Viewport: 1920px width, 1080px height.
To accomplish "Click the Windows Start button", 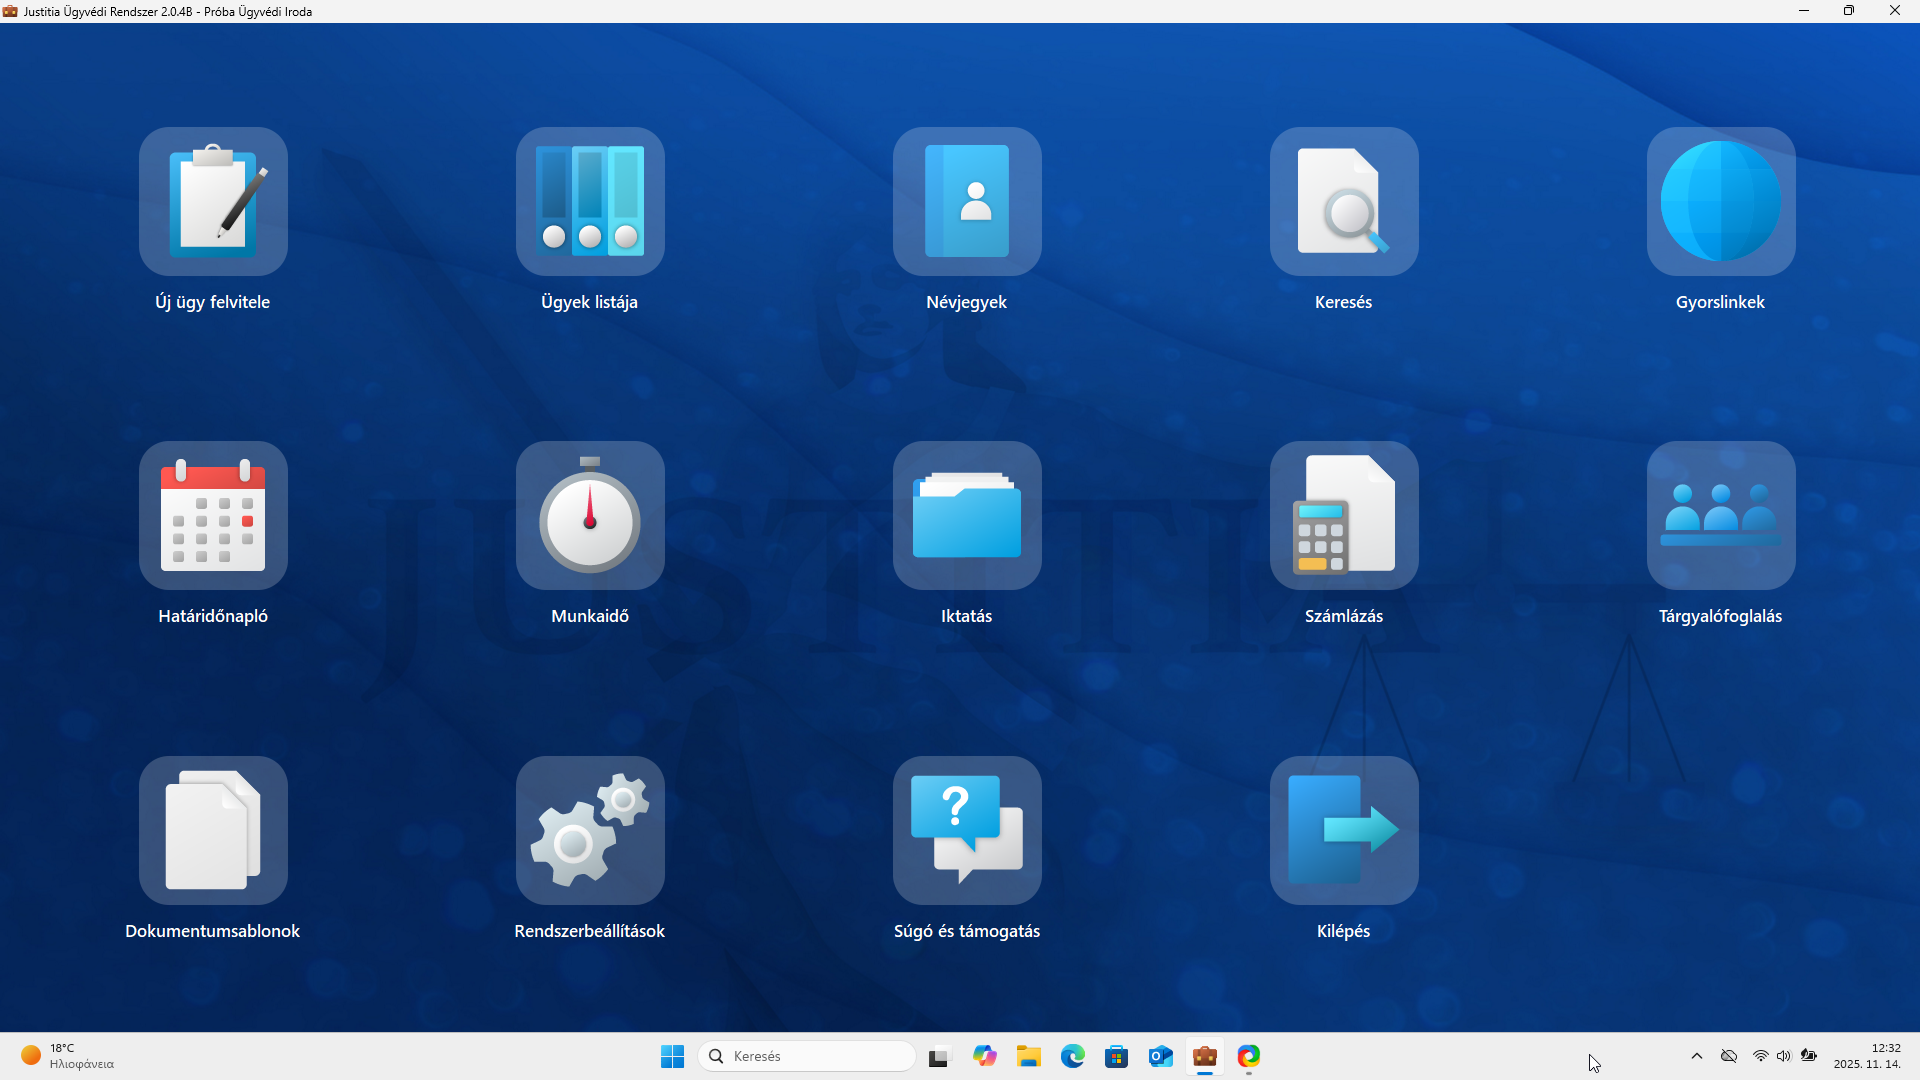I will coord(672,1056).
